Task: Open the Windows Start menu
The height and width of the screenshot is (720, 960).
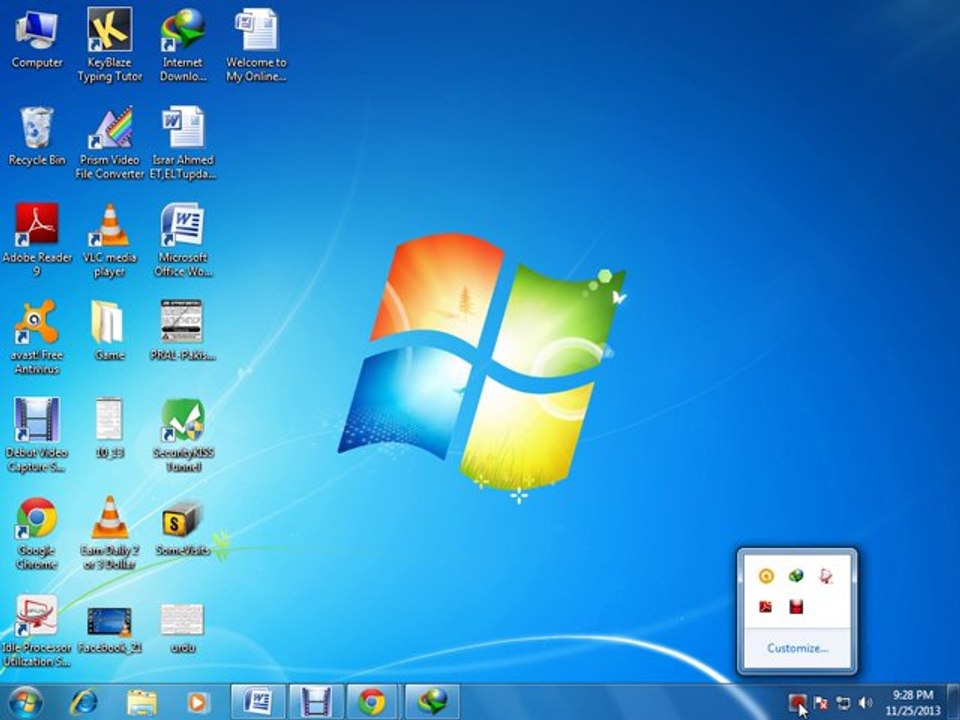Action: pyautogui.click(x=26, y=702)
